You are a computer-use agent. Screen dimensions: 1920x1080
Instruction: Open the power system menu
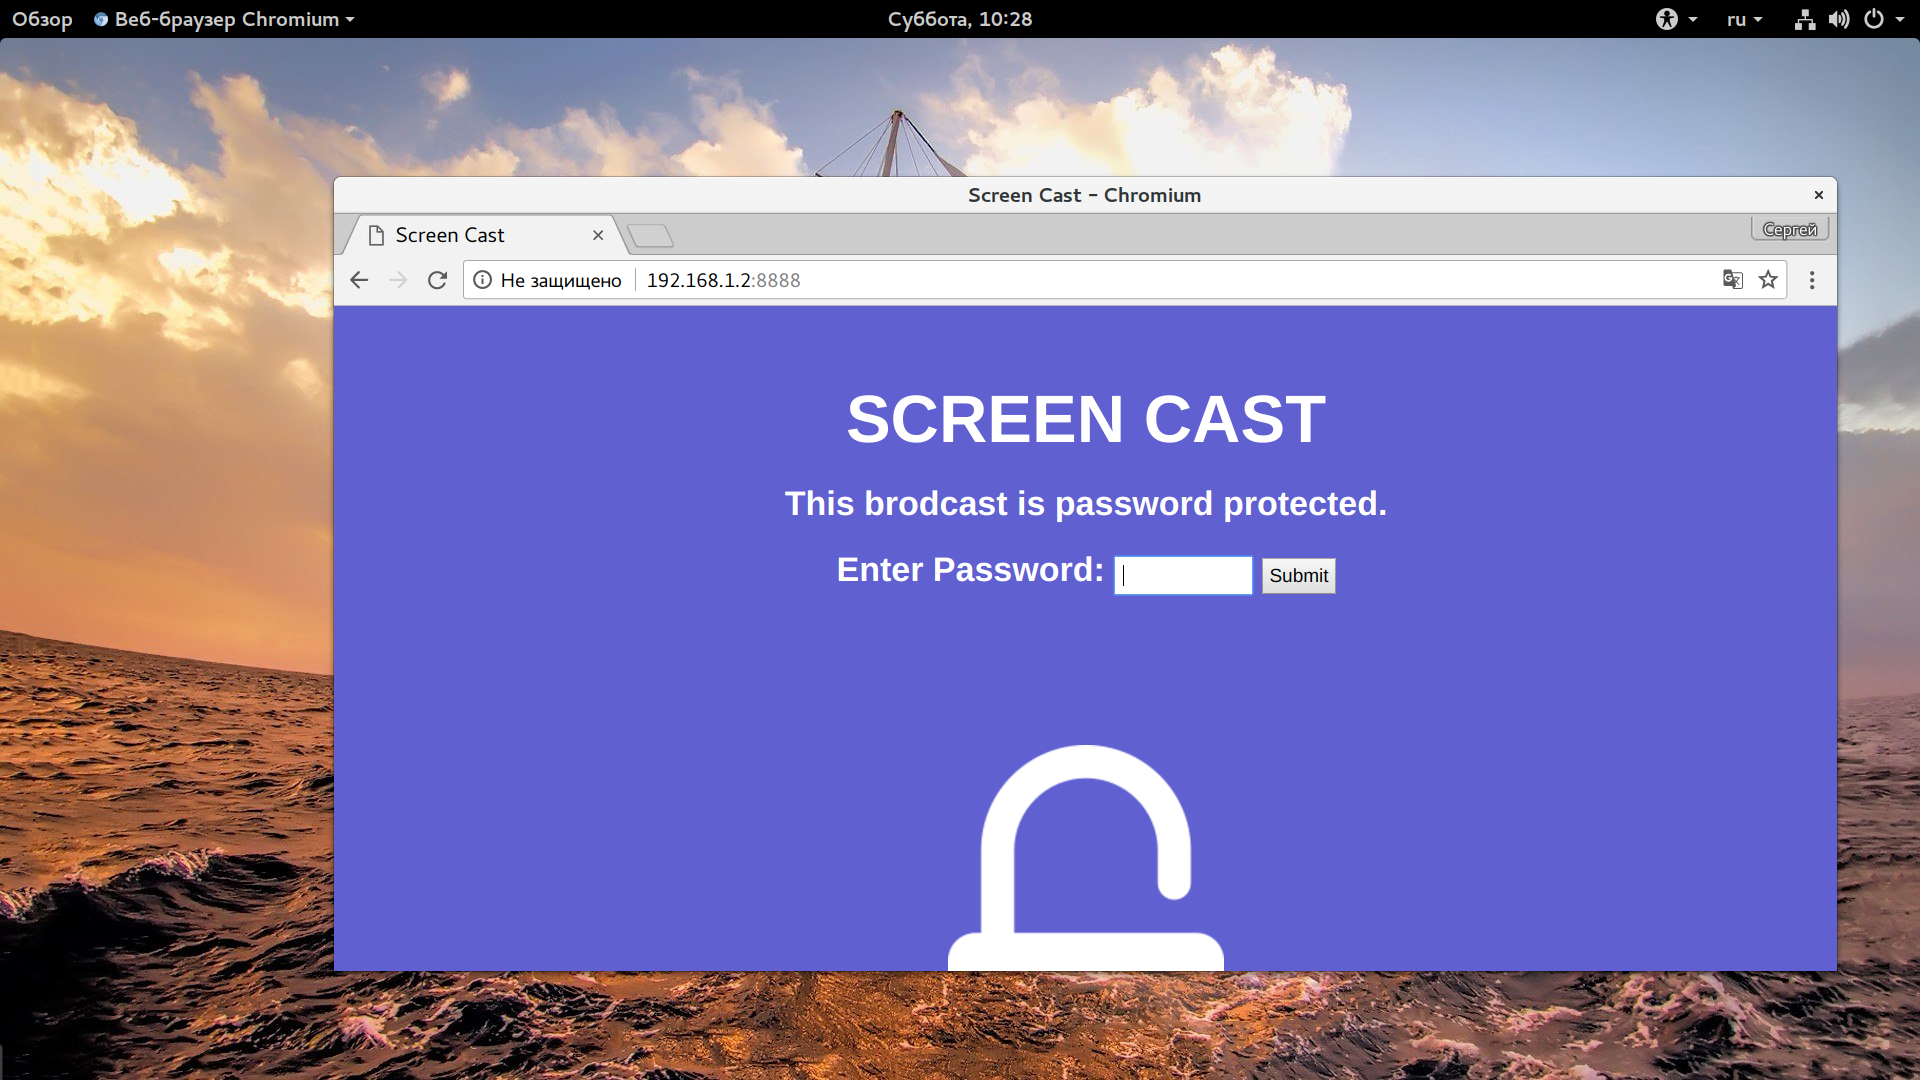point(1884,19)
